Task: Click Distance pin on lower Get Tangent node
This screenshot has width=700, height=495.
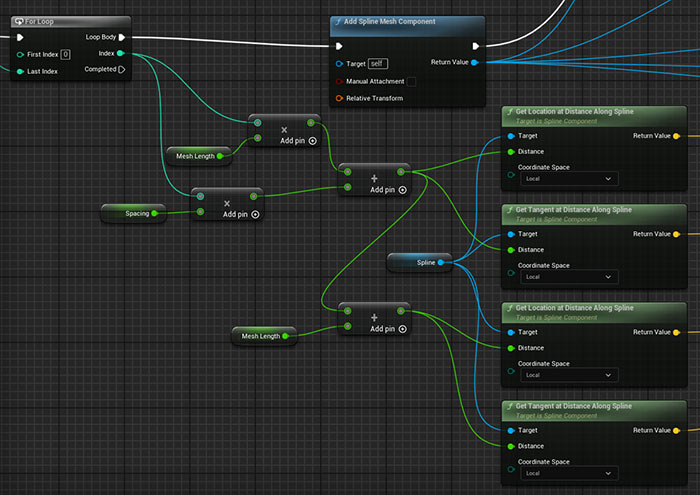Action: click(511, 446)
